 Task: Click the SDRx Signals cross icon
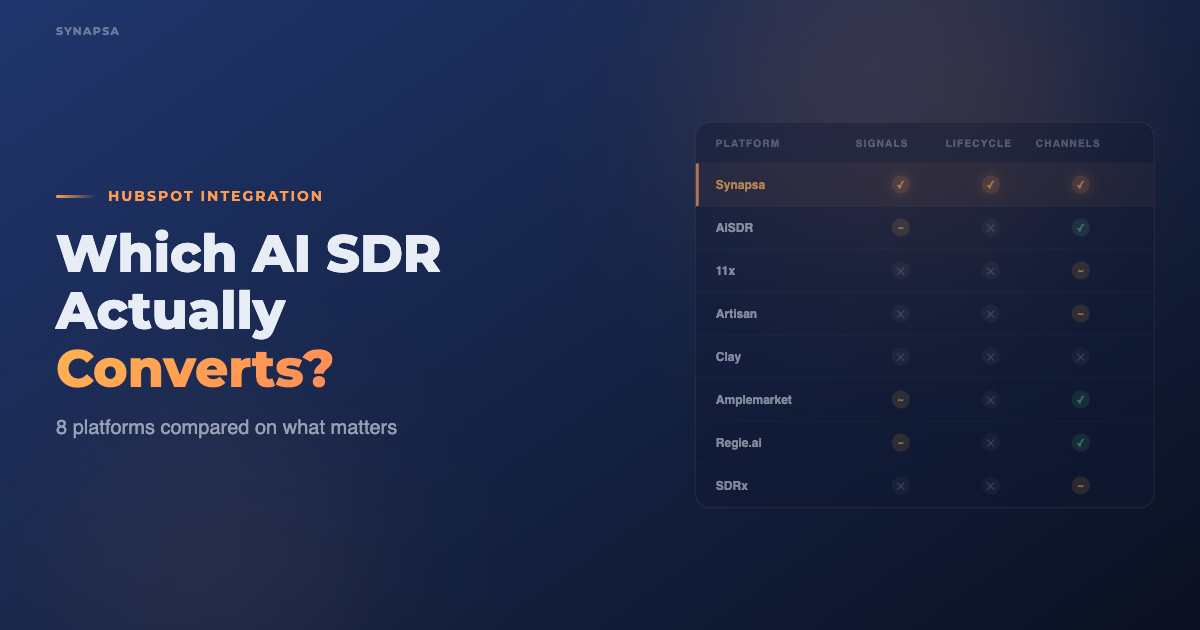click(900, 486)
